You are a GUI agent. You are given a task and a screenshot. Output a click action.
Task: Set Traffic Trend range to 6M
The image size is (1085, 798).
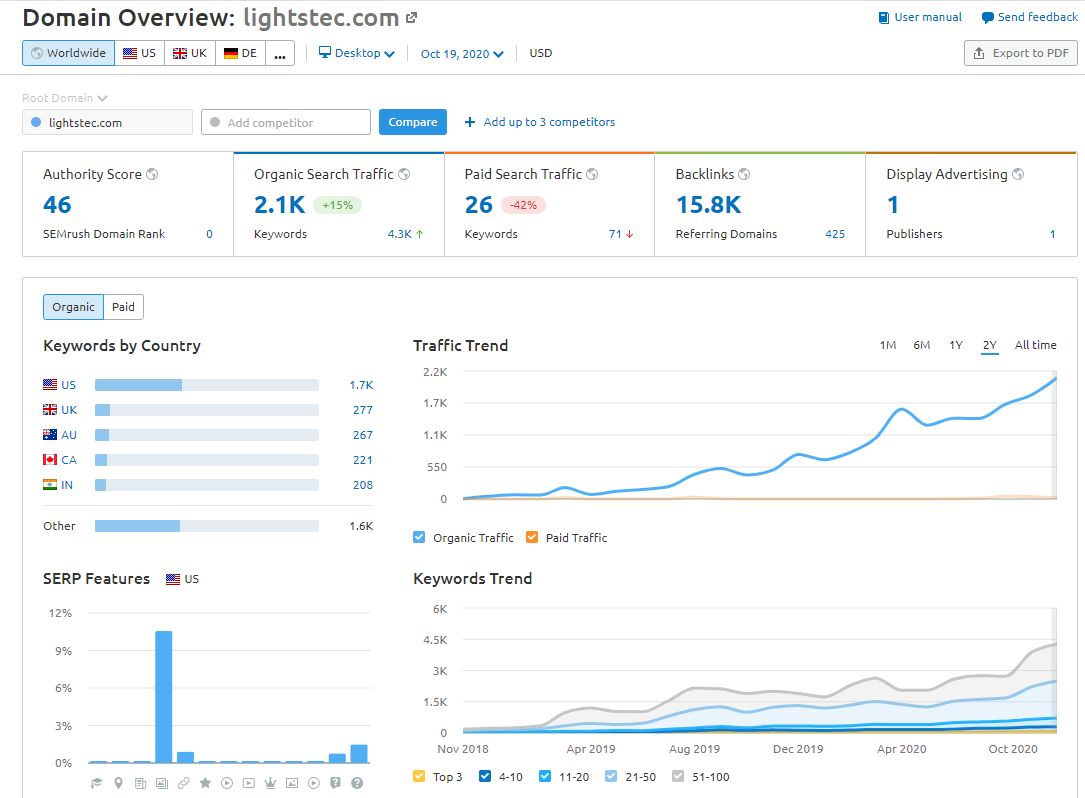[x=922, y=345]
